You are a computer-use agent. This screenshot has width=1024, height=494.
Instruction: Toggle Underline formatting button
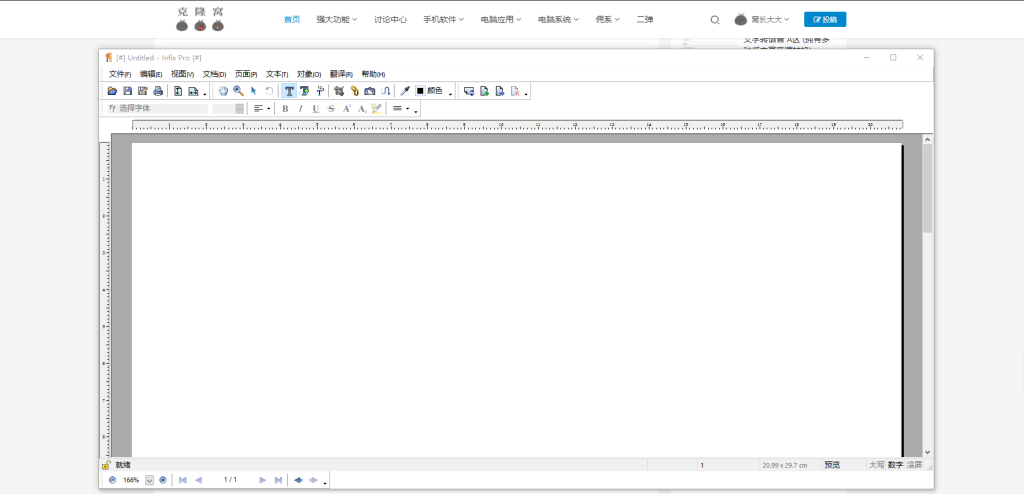click(x=316, y=108)
